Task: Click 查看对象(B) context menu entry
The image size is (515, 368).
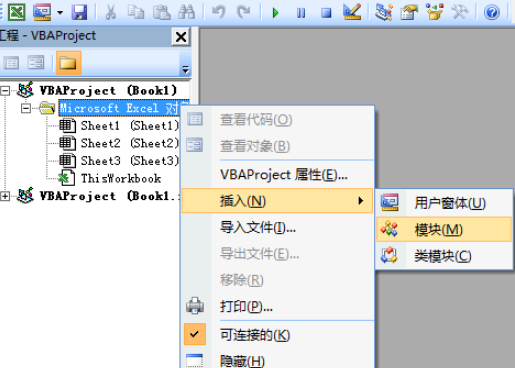Action: (x=277, y=146)
